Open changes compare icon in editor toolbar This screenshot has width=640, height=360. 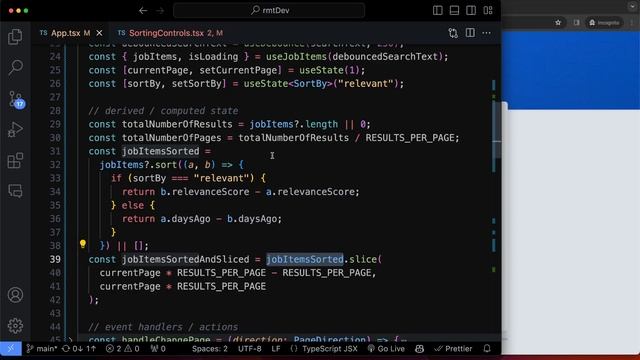click(x=453, y=33)
